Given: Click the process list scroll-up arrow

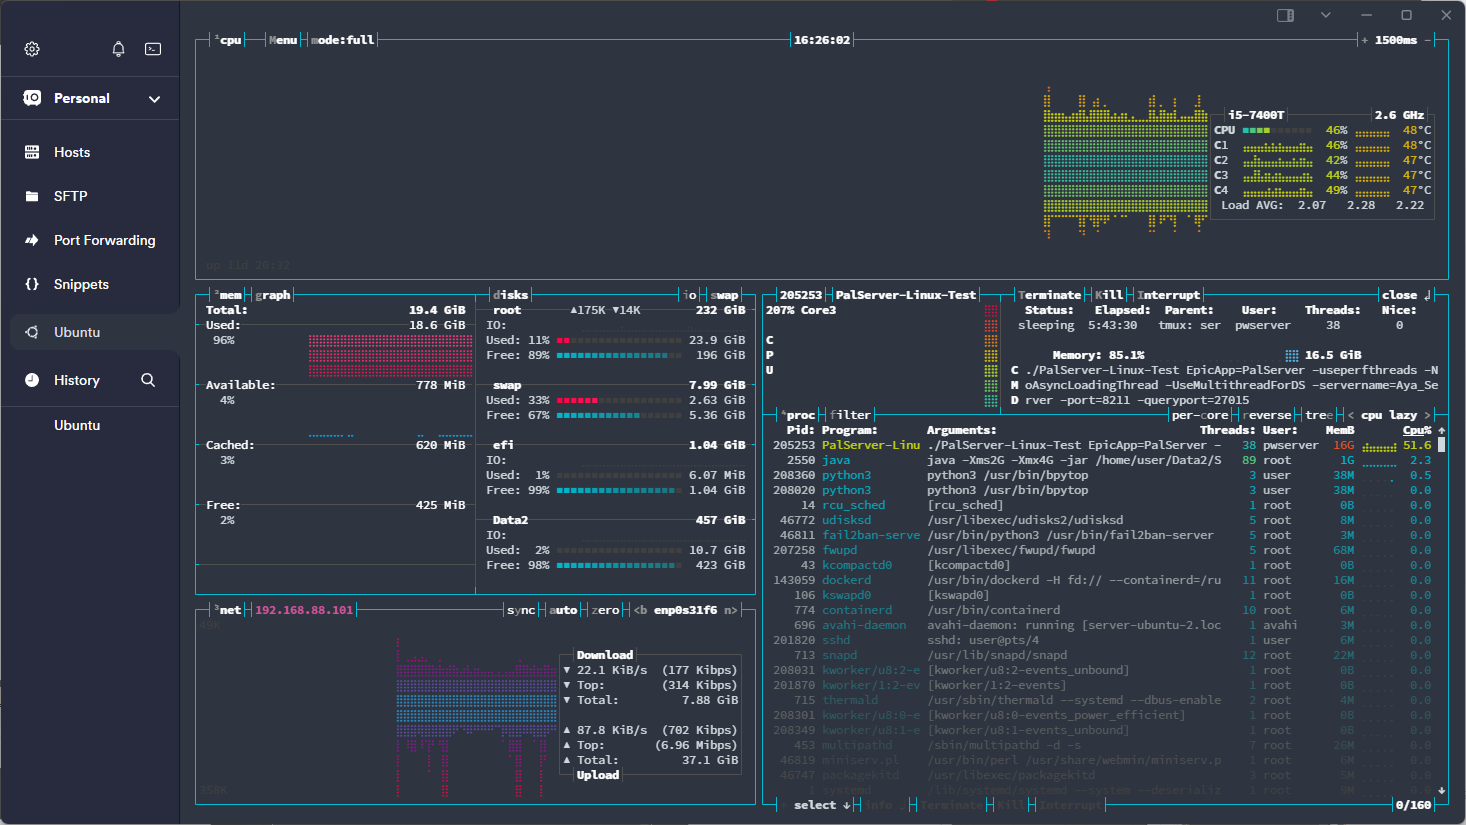Looking at the screenshot, I should (1441, 430).
